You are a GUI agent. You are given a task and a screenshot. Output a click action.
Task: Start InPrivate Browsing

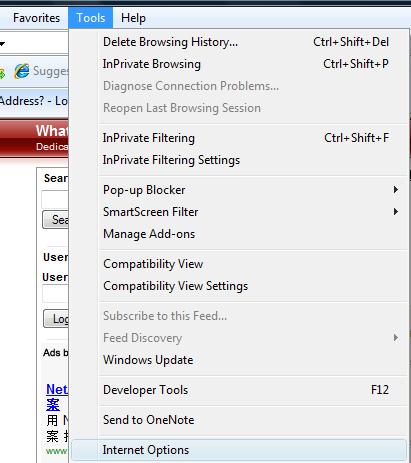[239, 64]
